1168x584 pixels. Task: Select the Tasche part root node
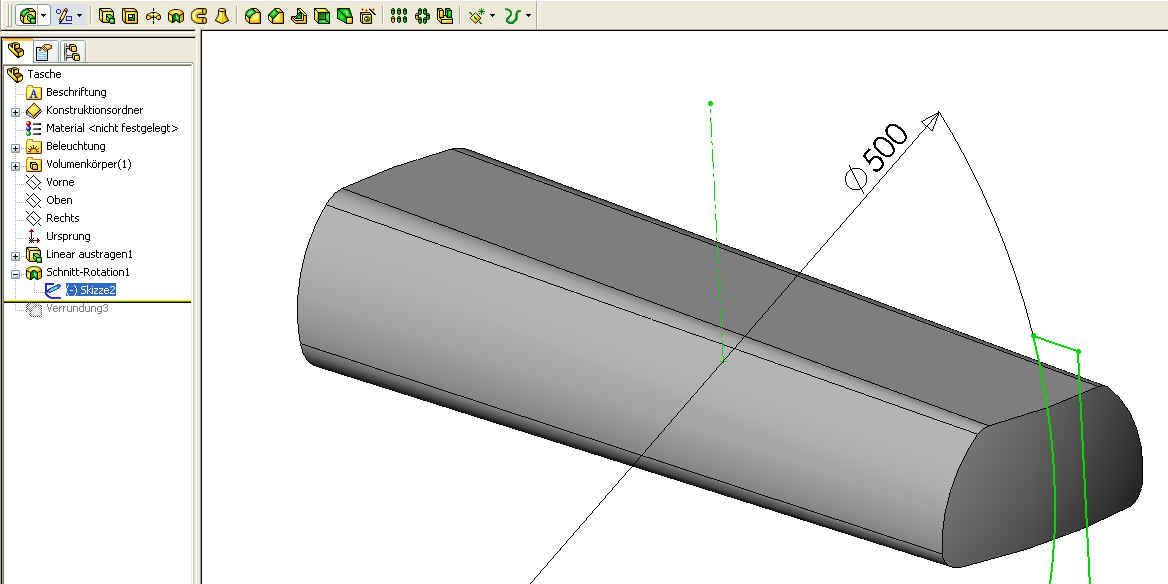pyautogui.click(x=44, y=74)
